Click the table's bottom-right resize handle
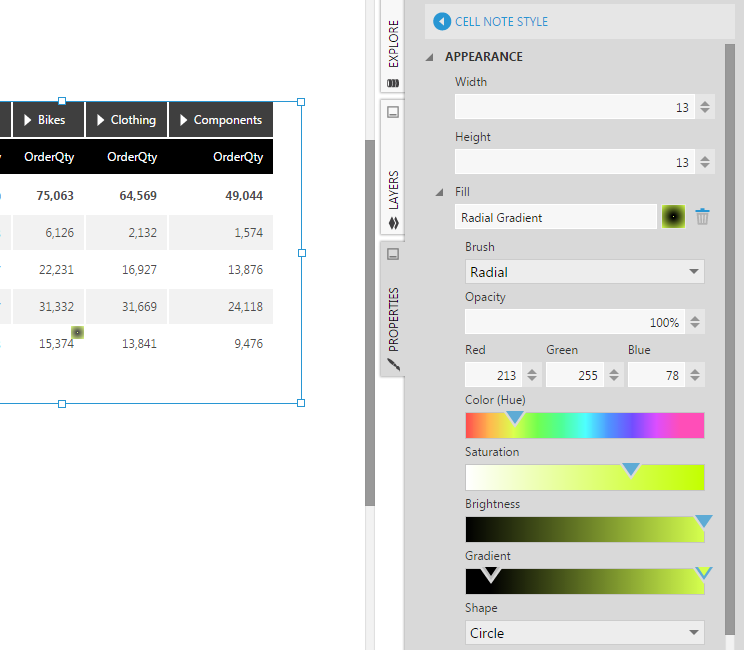Viewport: 744px width, 650px height. [x=301, y=403]
